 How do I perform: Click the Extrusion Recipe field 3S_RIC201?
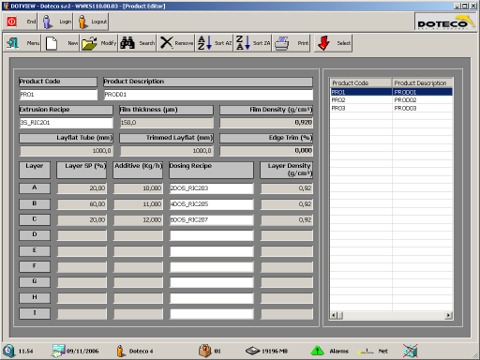[x=66, y=123]
